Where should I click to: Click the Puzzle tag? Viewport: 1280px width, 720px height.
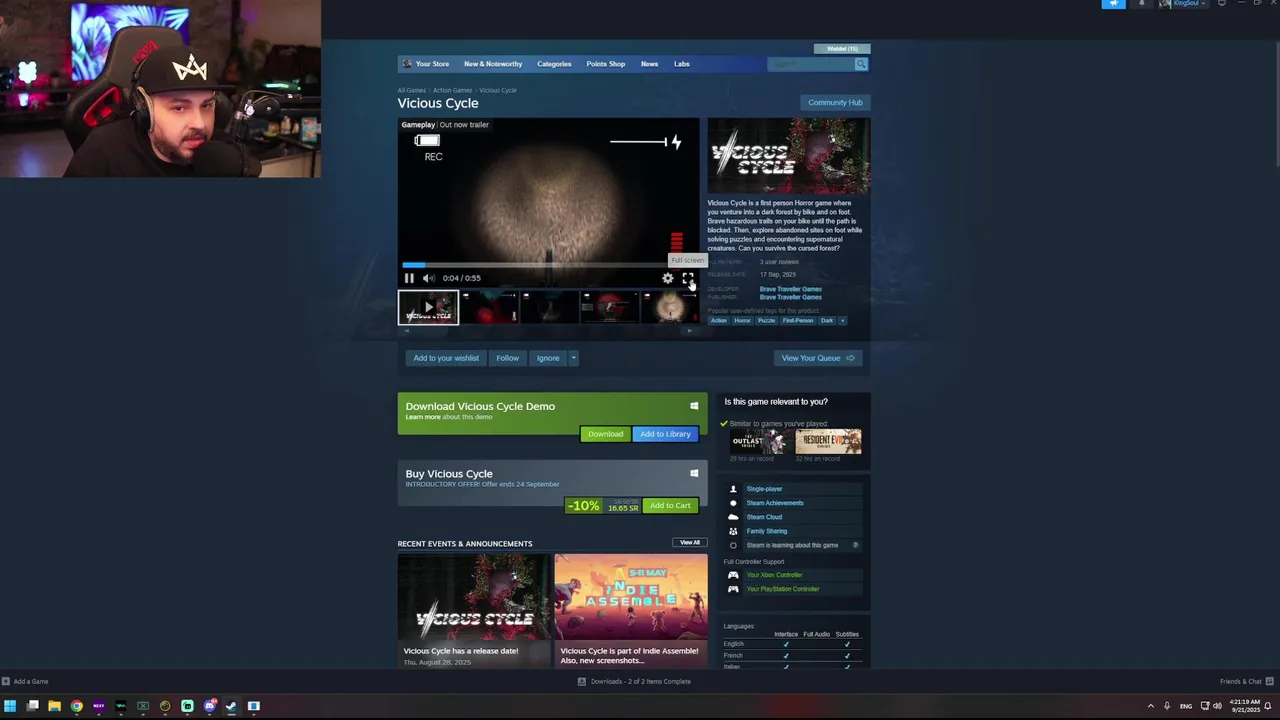coord(766,321)
